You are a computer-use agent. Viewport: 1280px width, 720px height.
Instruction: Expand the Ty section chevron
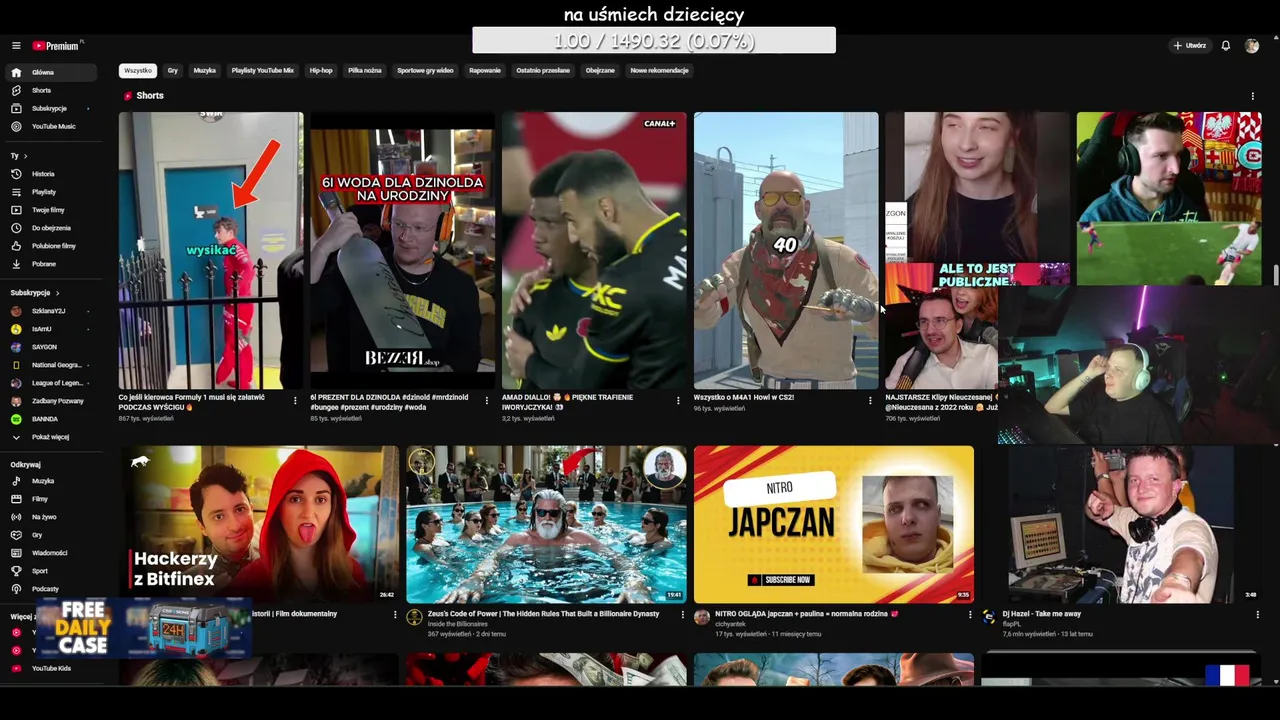(25, 156)
